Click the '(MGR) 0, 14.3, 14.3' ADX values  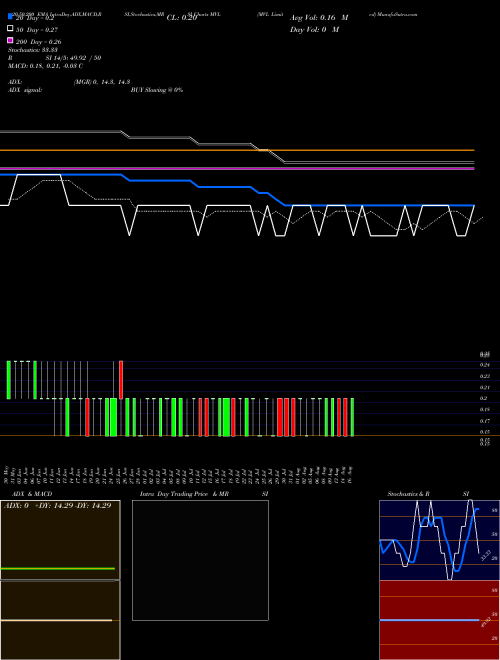(102, 82)
